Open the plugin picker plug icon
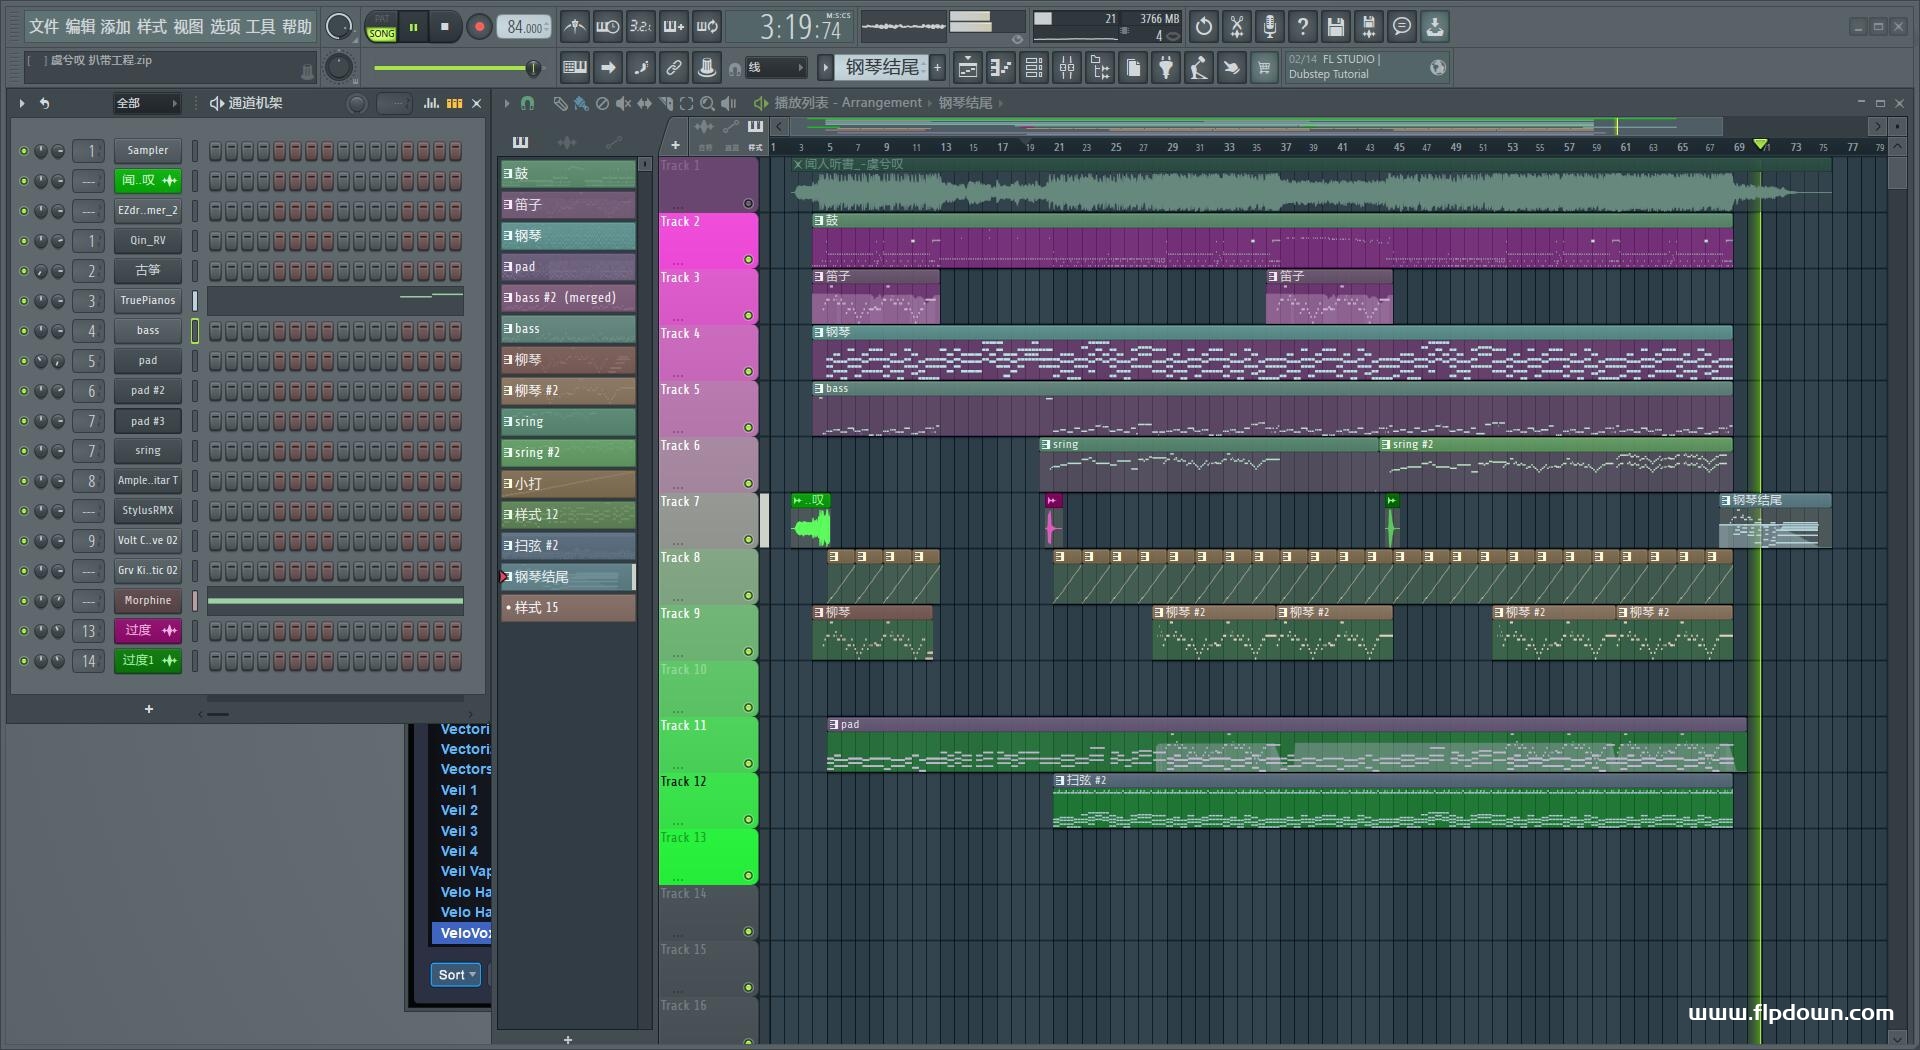Image resolution: width=1920 pixels, height=1050 pixels. click(1166, 68)
